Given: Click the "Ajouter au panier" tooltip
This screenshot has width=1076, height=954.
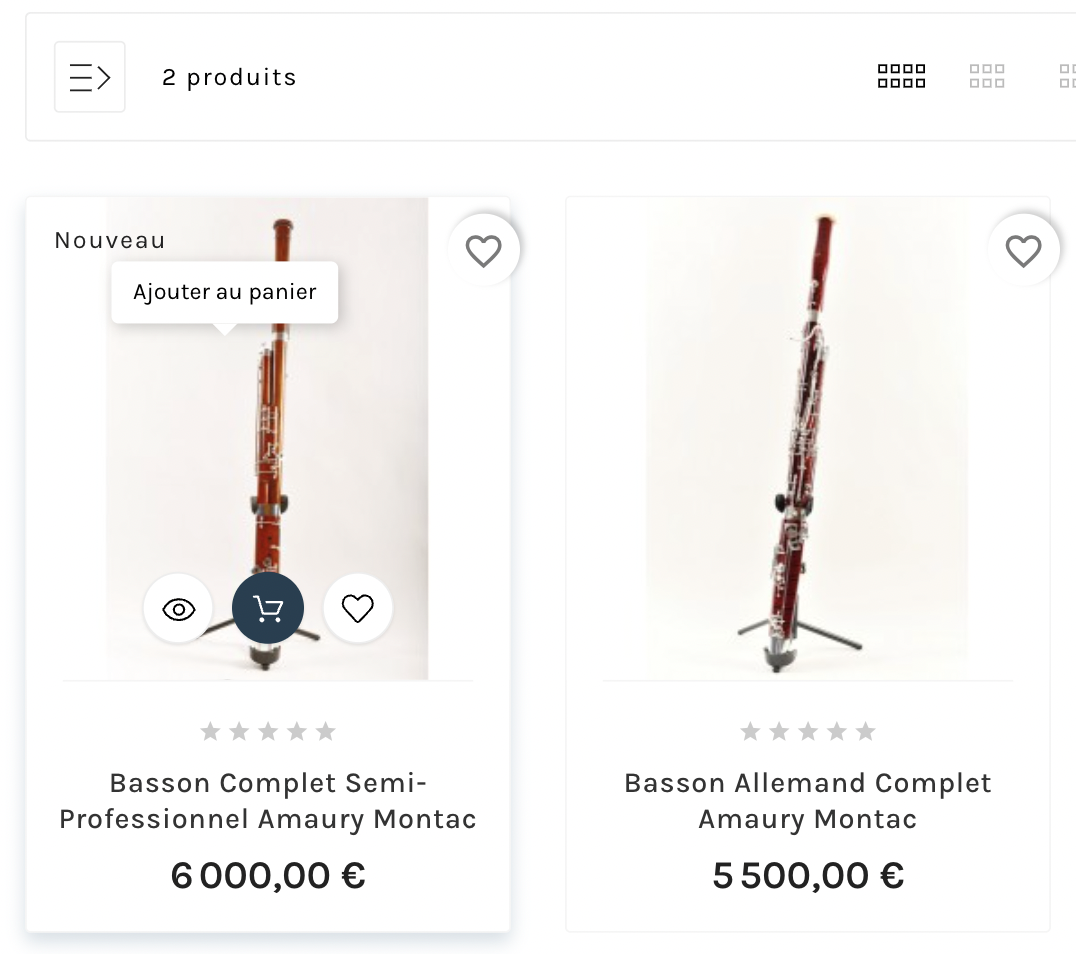Looking at the screenshot, I should [224, 292].
